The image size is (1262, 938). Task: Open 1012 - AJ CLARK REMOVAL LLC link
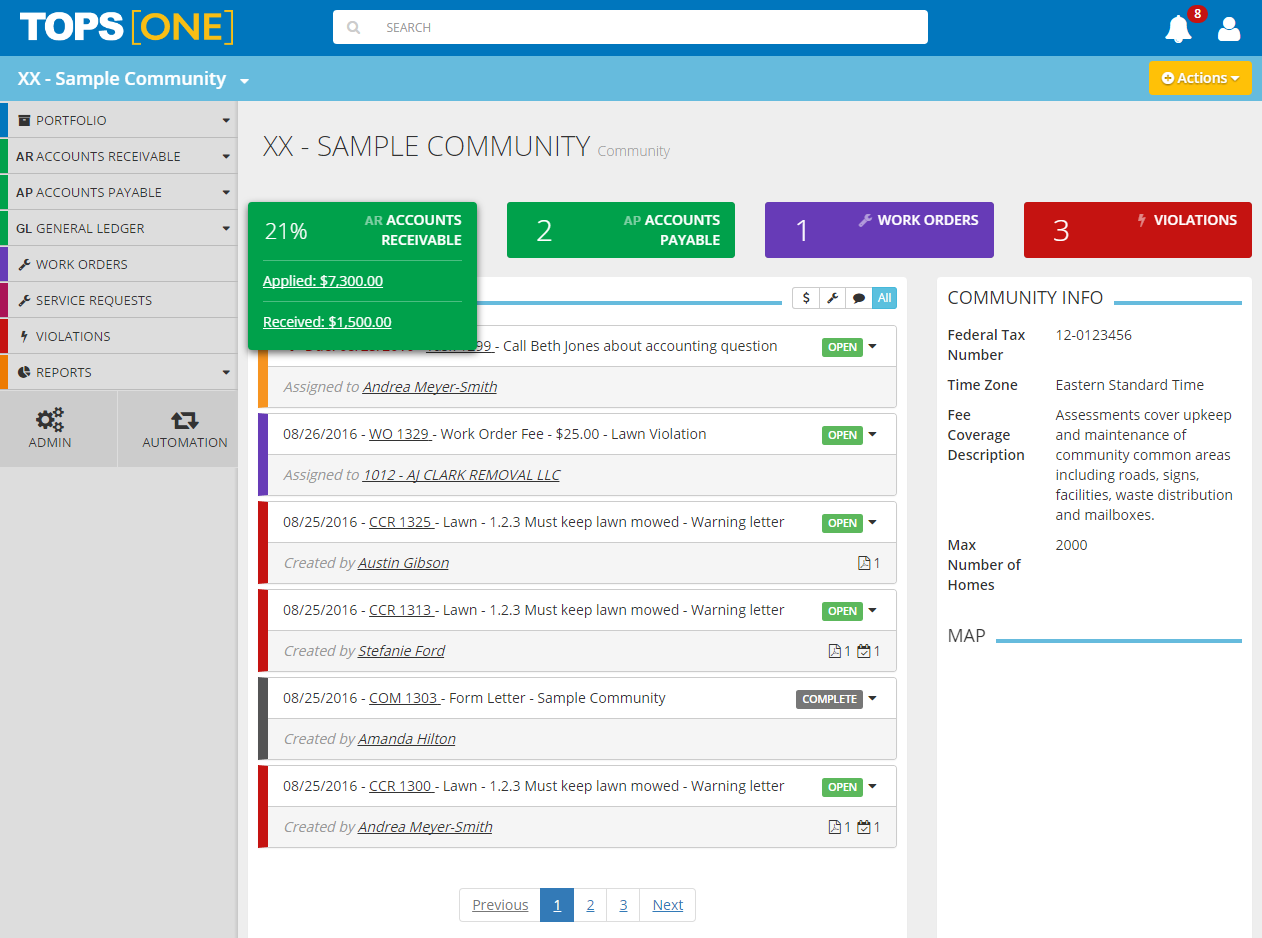coord(461,475)
